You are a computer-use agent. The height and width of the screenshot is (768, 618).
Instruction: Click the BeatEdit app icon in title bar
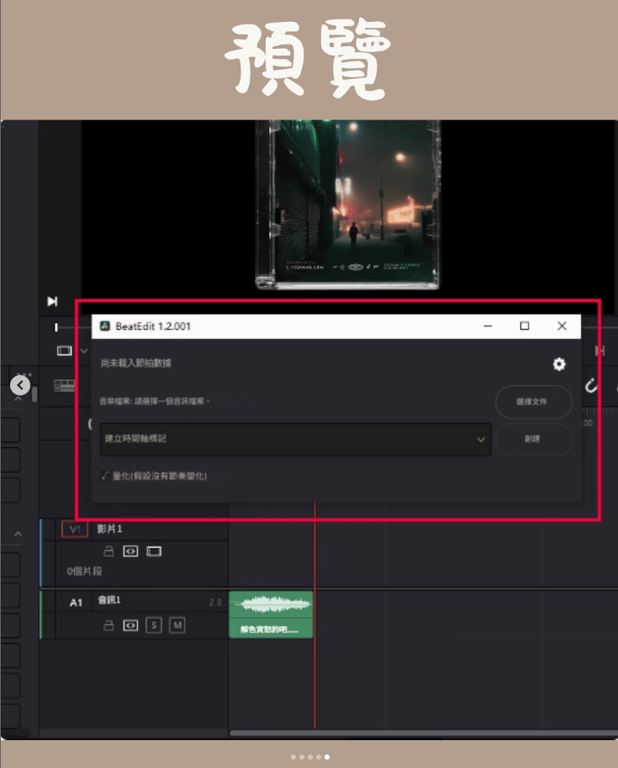(x=104, y=326)
